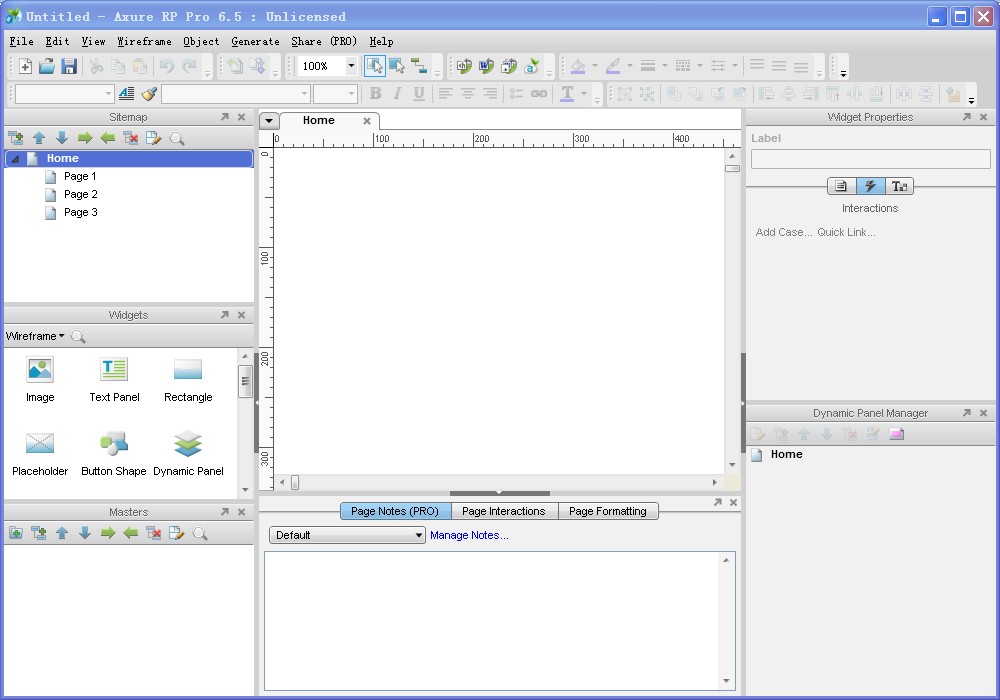The height and width of the screenshot is (700, 1000).
Task: Click the Save file toolbar icon
Action: pyautogui.click(x=69, y=66)
